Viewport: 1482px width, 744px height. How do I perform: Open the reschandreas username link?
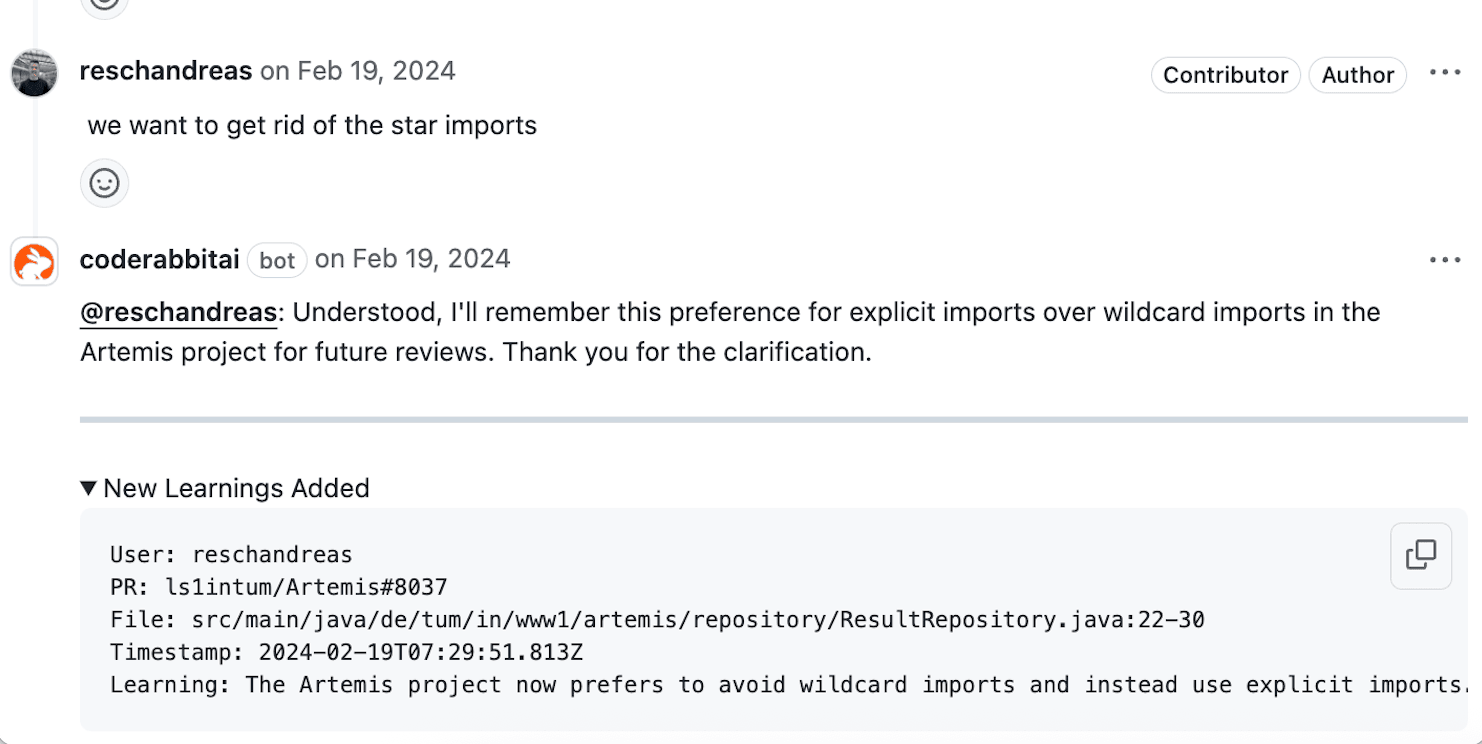pyautogui.click(x=165, y=71)
